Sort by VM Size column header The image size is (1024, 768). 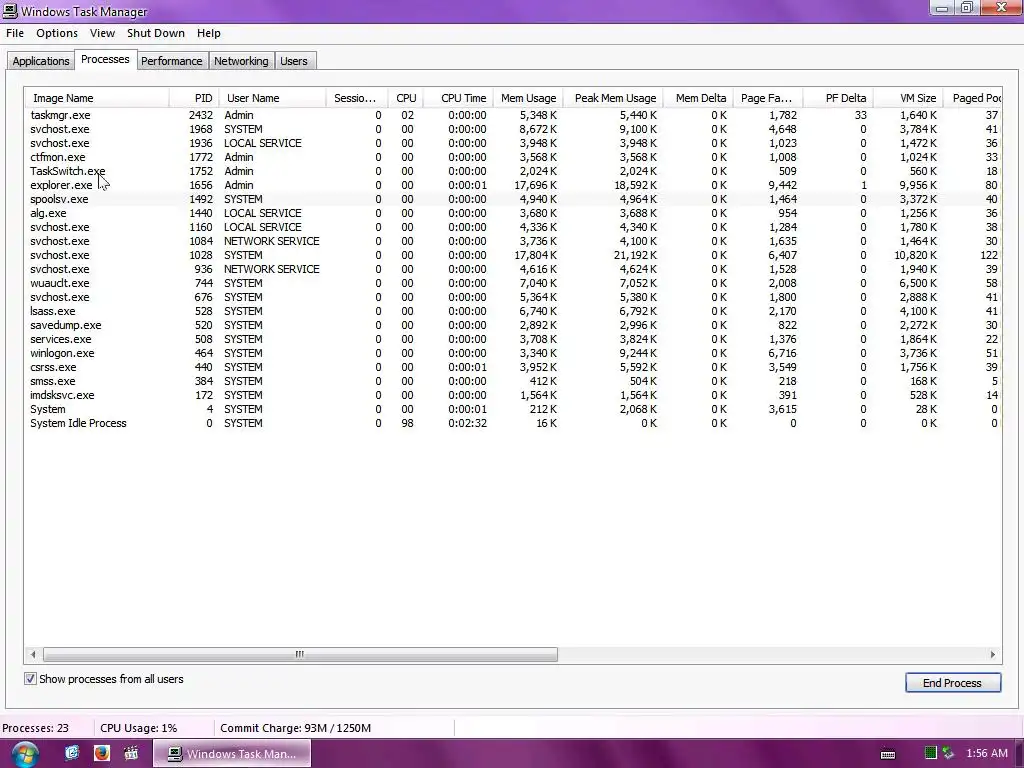(x=908, y=98)
